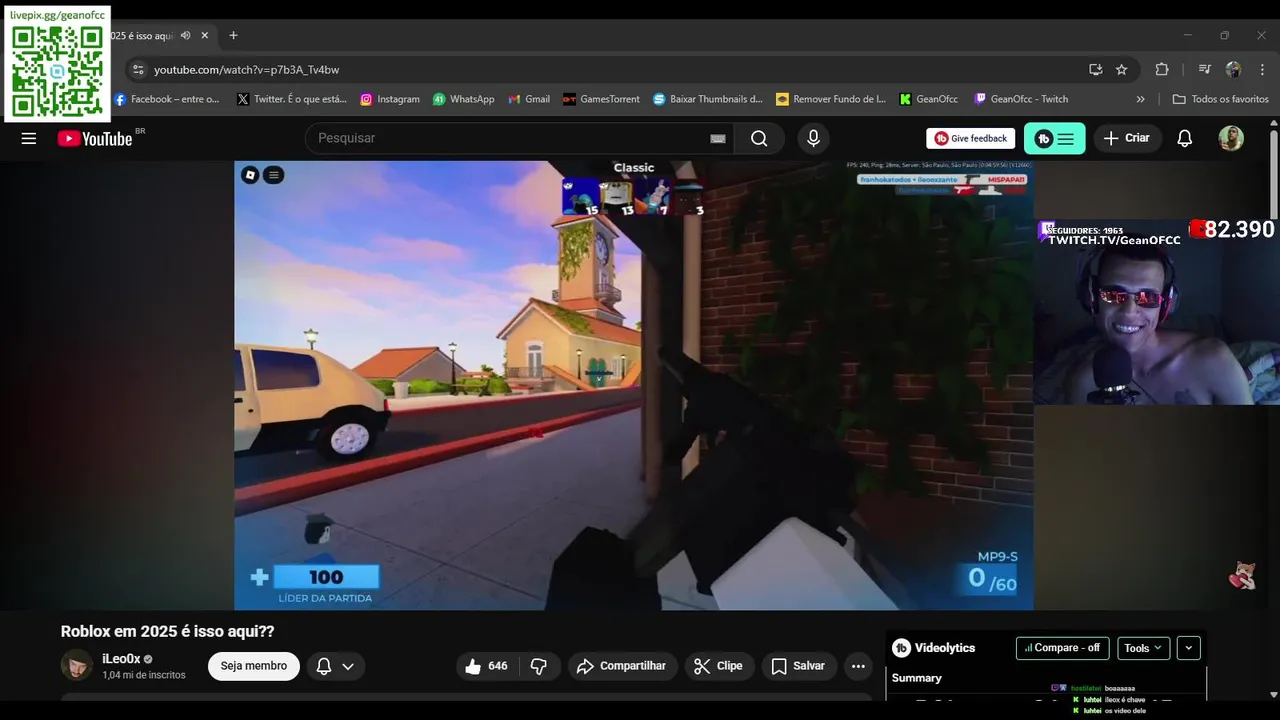Open the Chrome profile avatar
The image size is (1280, 720).
[1233, 70]
